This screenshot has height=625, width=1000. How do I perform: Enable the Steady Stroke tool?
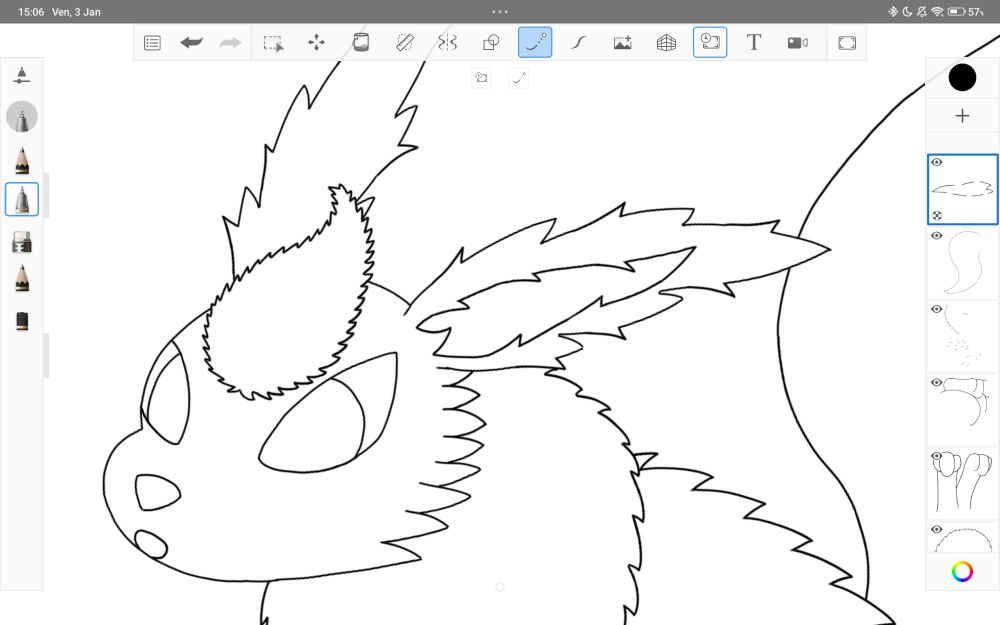[x=578, y=43]
